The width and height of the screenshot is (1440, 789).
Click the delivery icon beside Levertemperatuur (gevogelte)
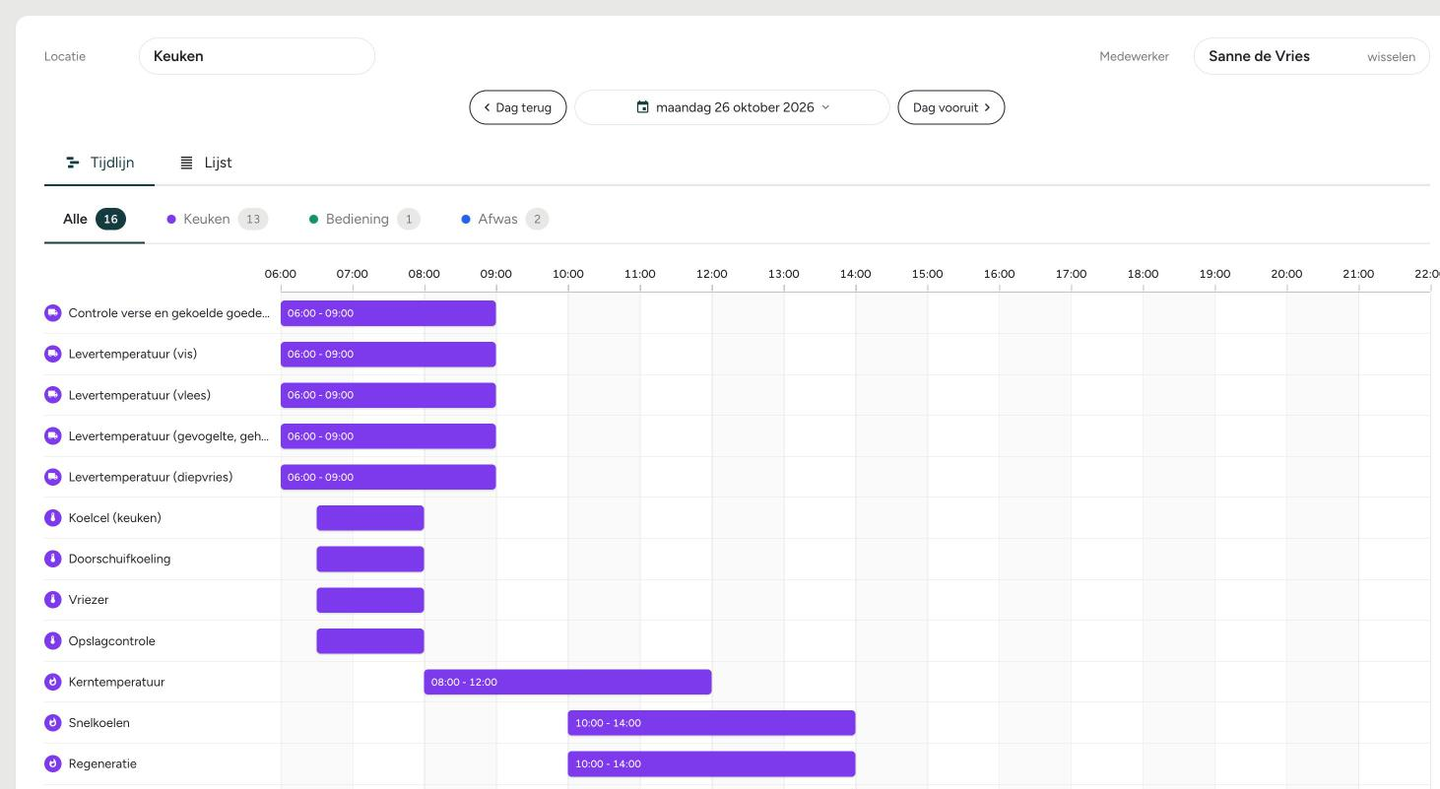click(53, 436)
